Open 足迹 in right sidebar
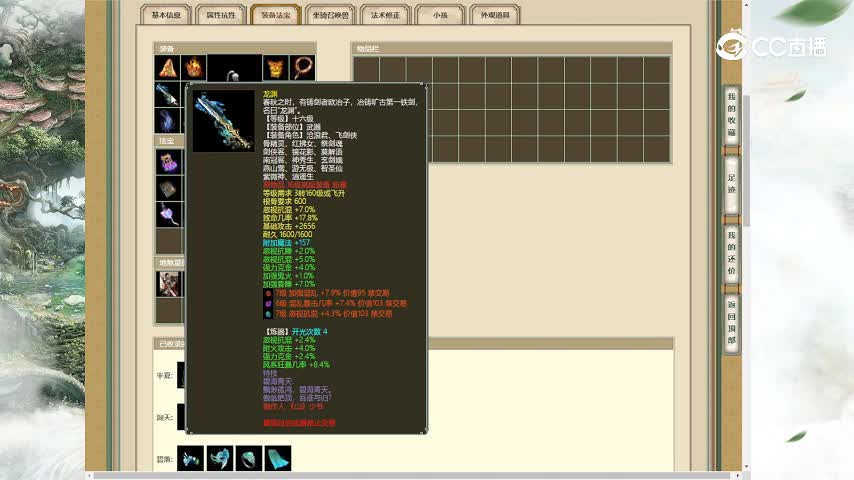The image size is (854, 480). tap(731, 184)
